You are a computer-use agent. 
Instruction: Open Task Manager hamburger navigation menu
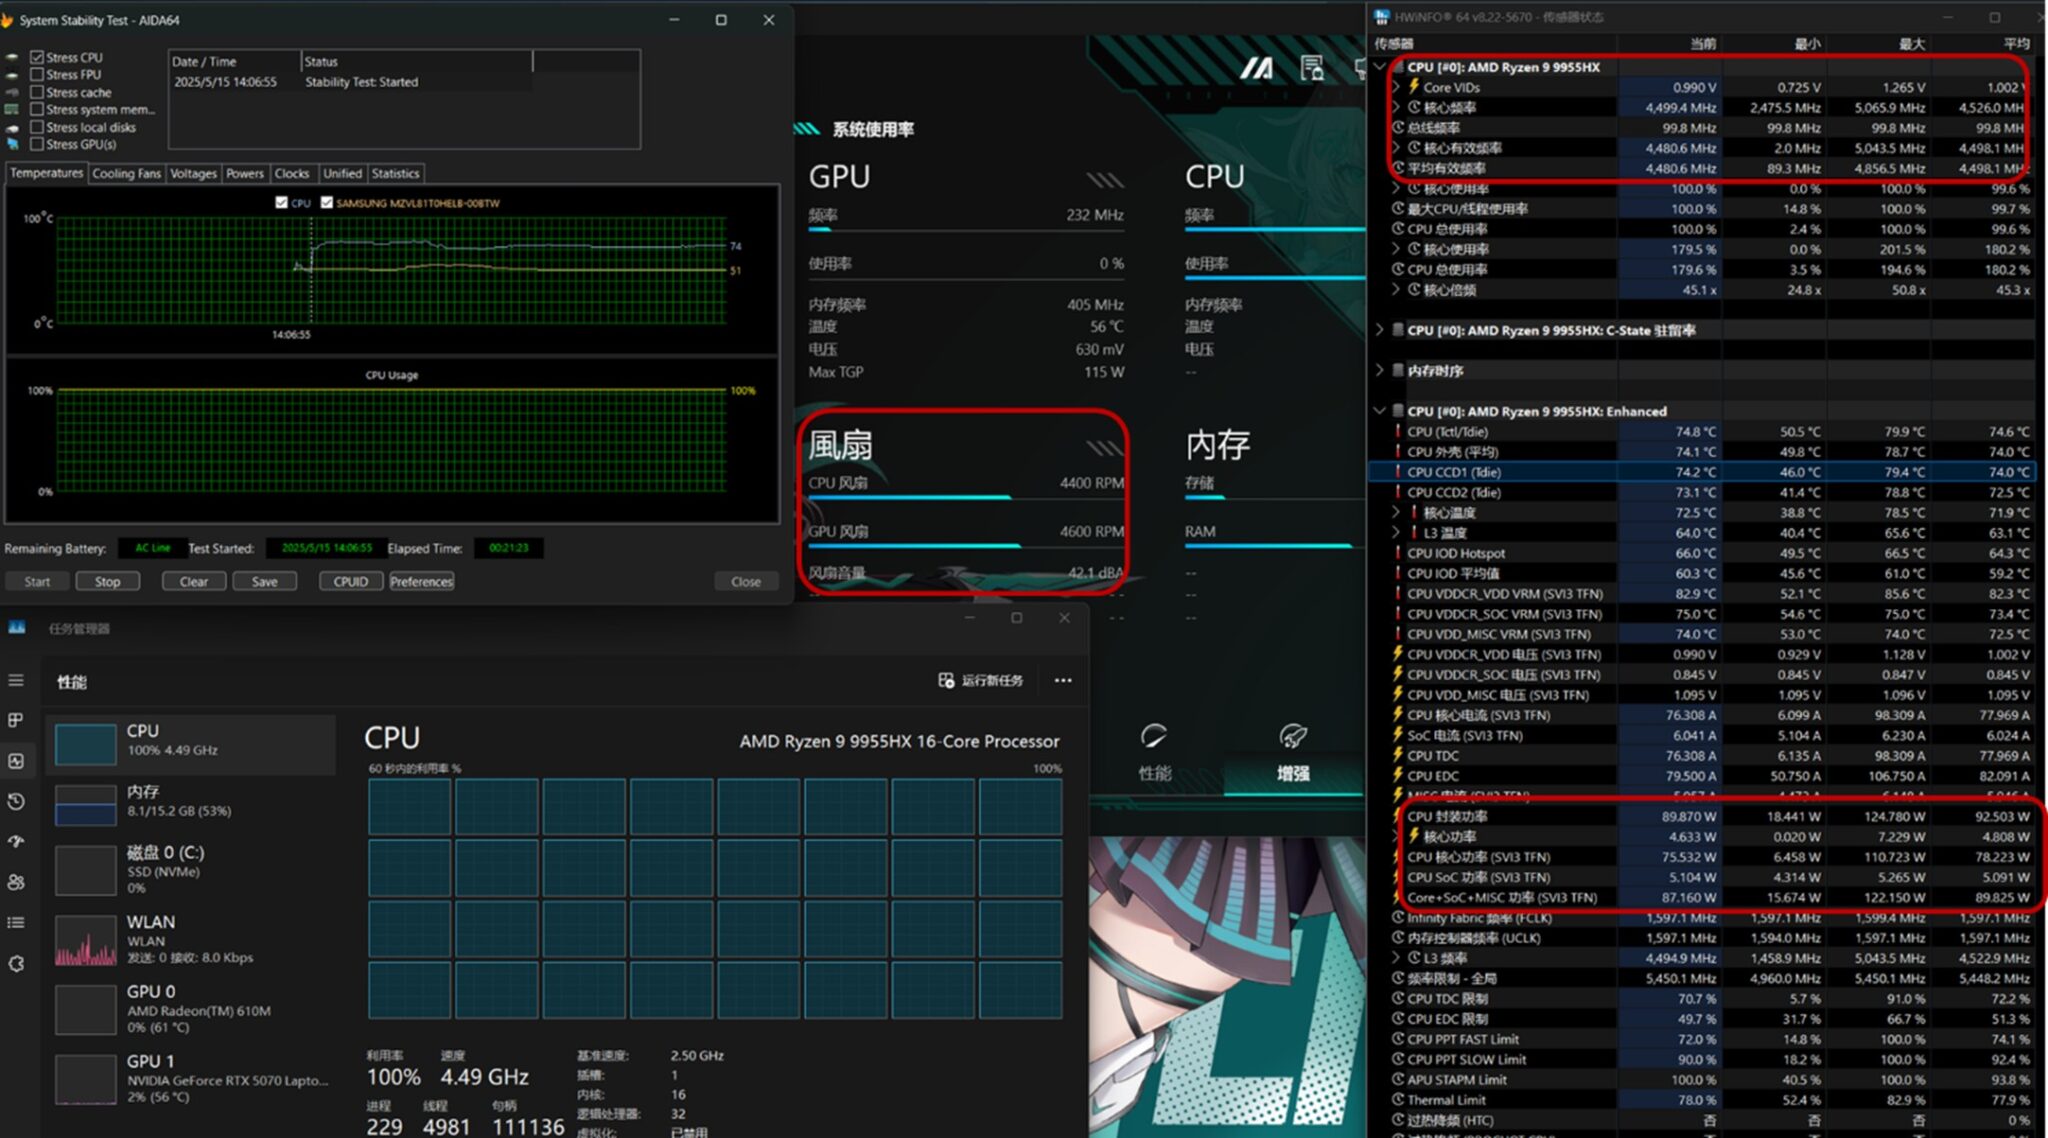tap(16, 681)
